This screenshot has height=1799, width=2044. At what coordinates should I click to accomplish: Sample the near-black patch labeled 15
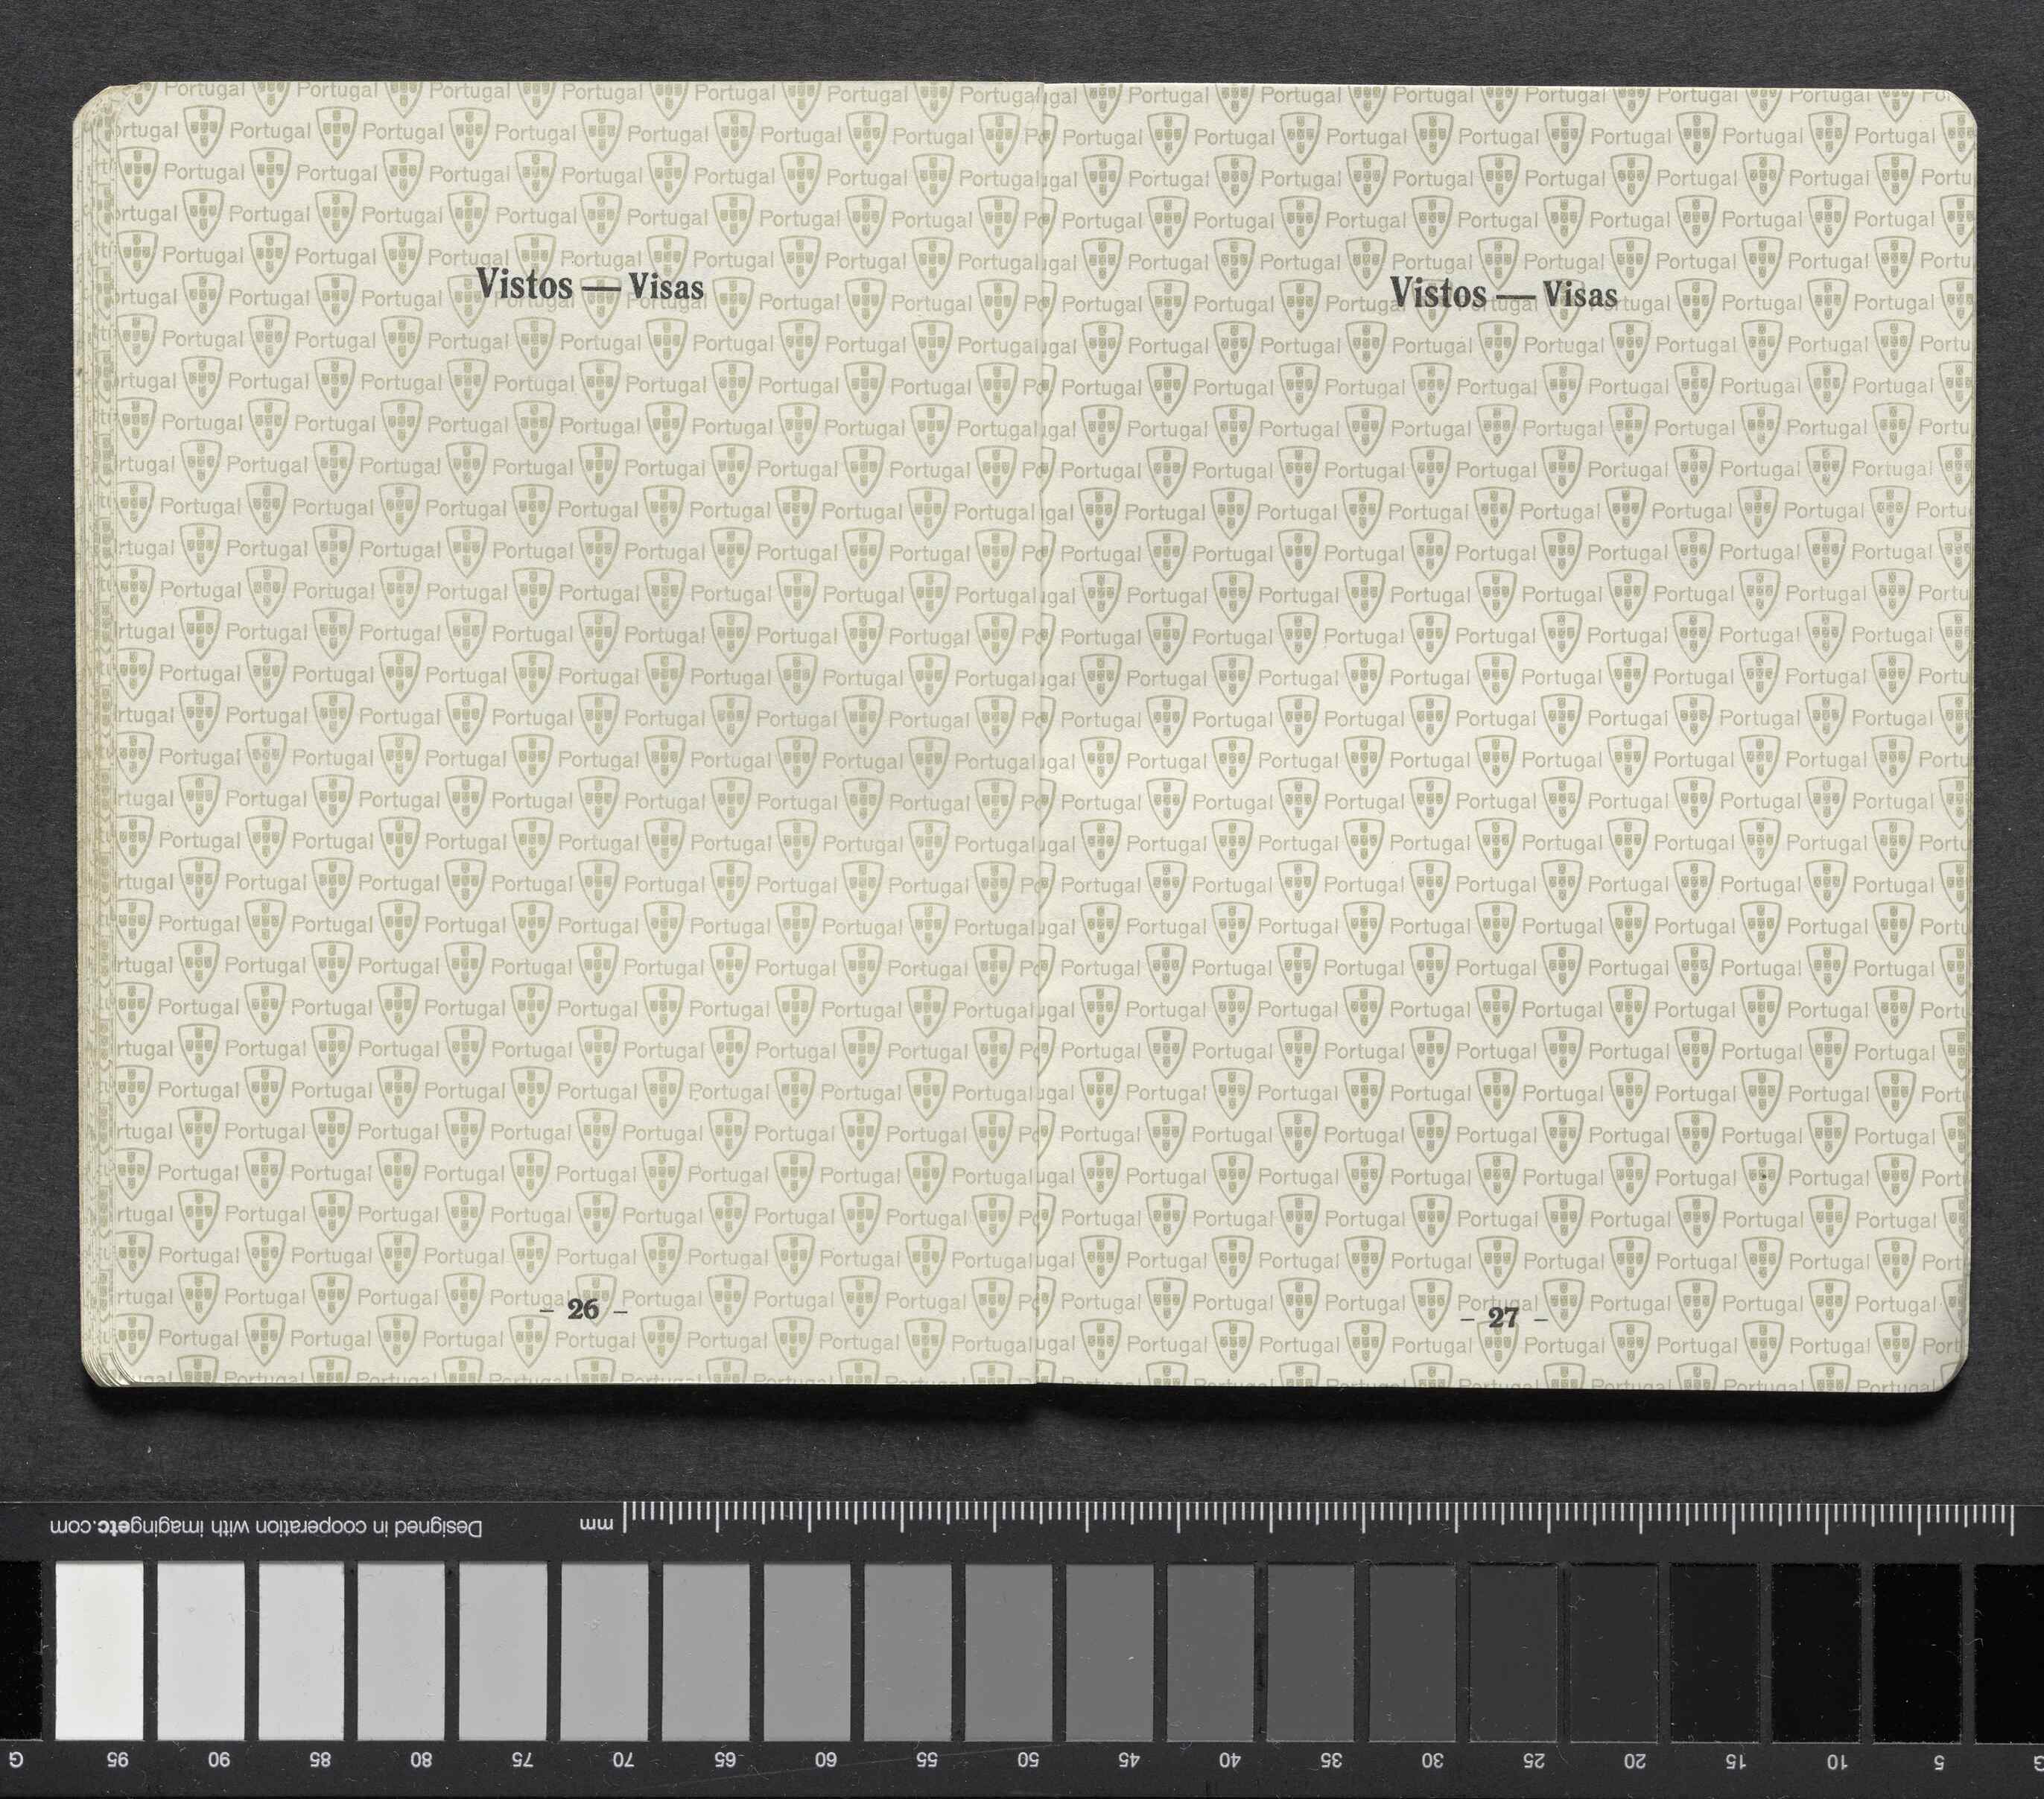1715,1652
